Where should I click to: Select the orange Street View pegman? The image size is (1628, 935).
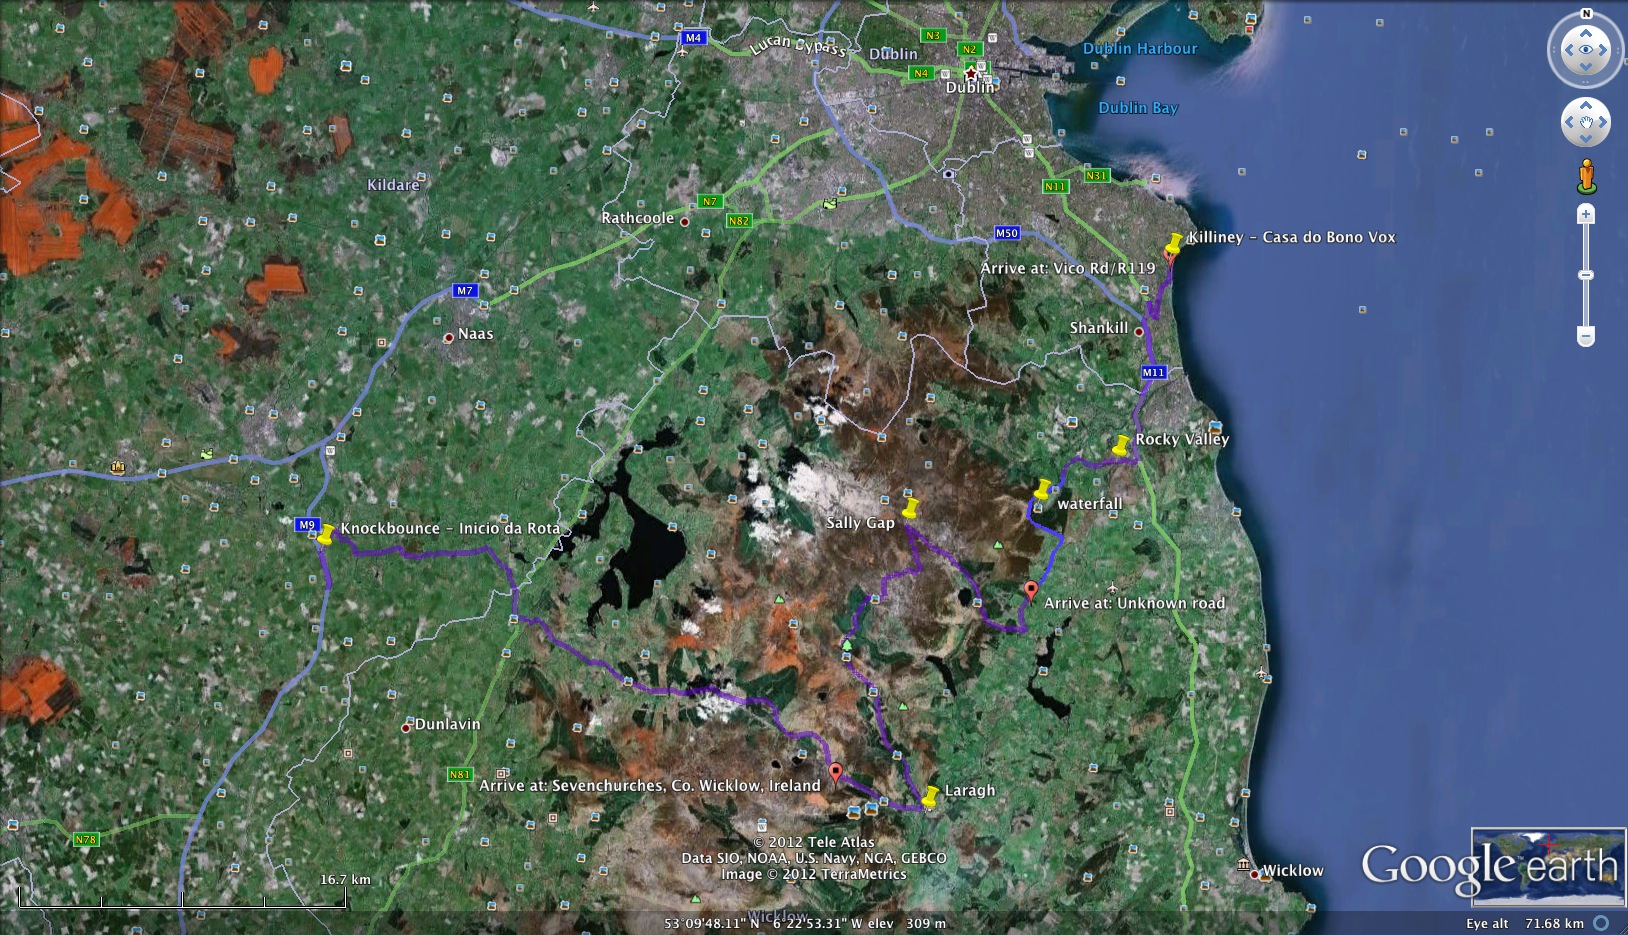click(1586, 177)
